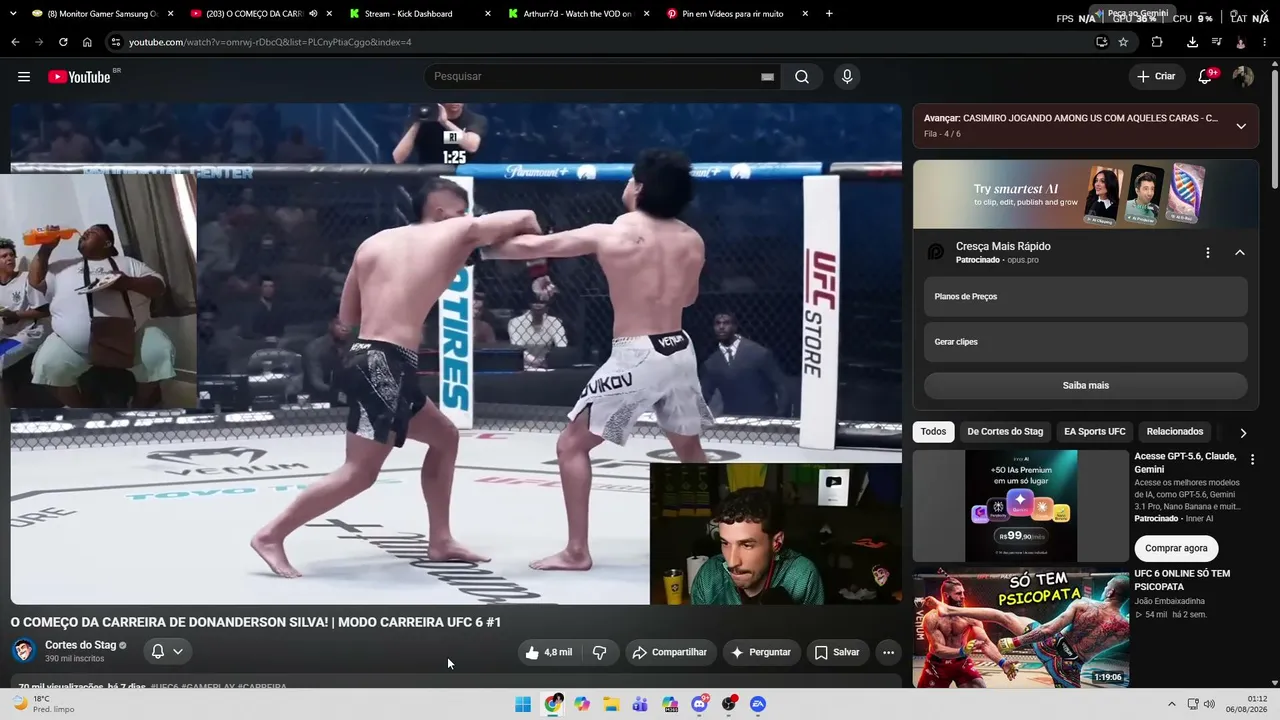Expand the playlist queue panel
Screen dimensions: 1280x720
coord(1241,126)
